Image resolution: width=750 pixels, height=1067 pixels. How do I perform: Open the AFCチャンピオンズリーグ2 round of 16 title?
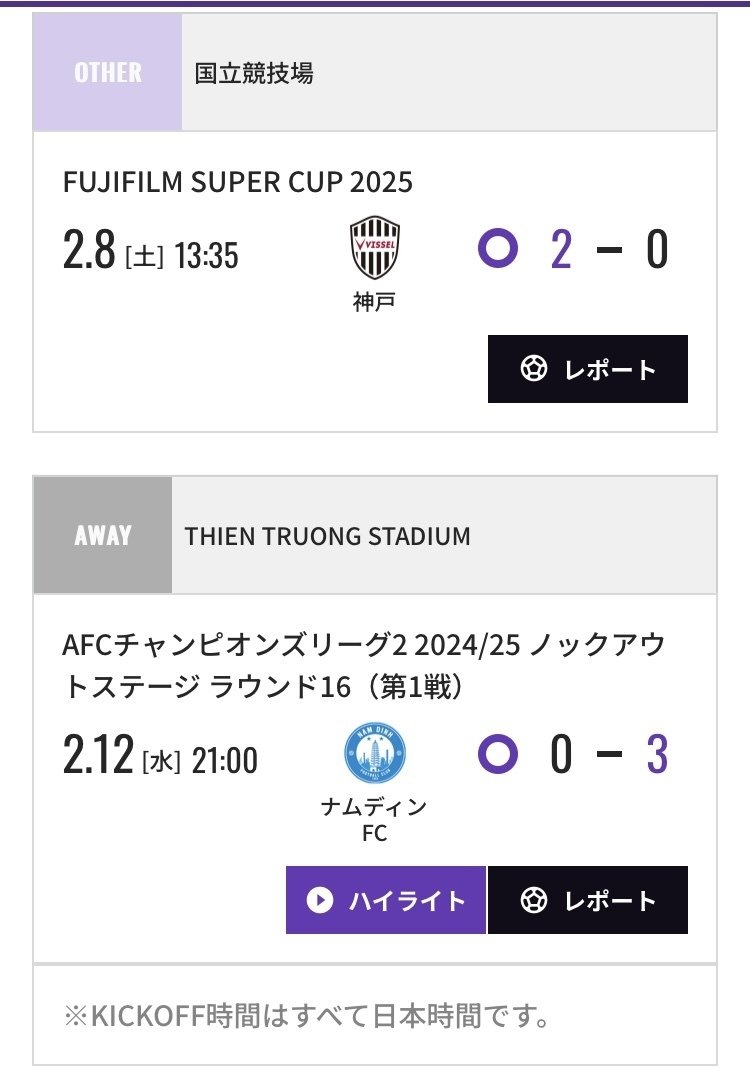point(362,666)
